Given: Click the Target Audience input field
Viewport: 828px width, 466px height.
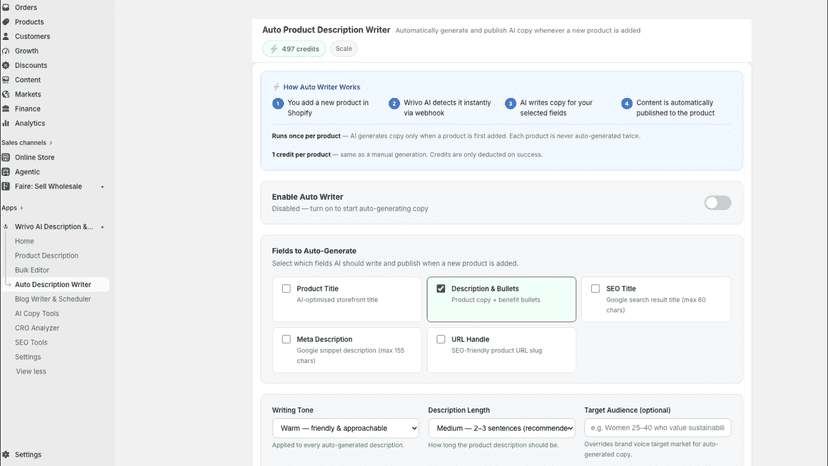Looking at the screenshot, I should click(657, 428).
